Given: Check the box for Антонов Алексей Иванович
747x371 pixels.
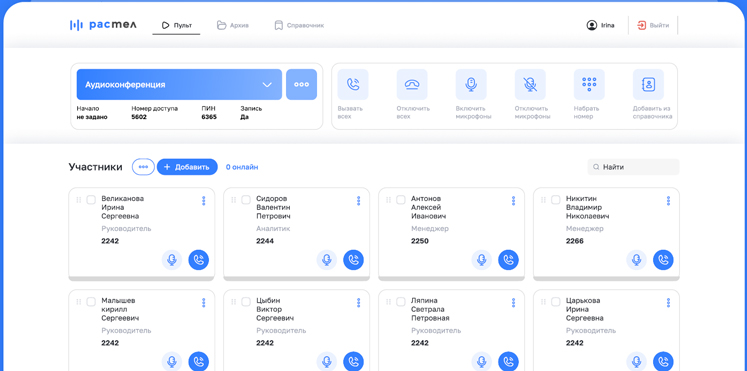Looking at the screenshot, I should (x=401, y=200).
